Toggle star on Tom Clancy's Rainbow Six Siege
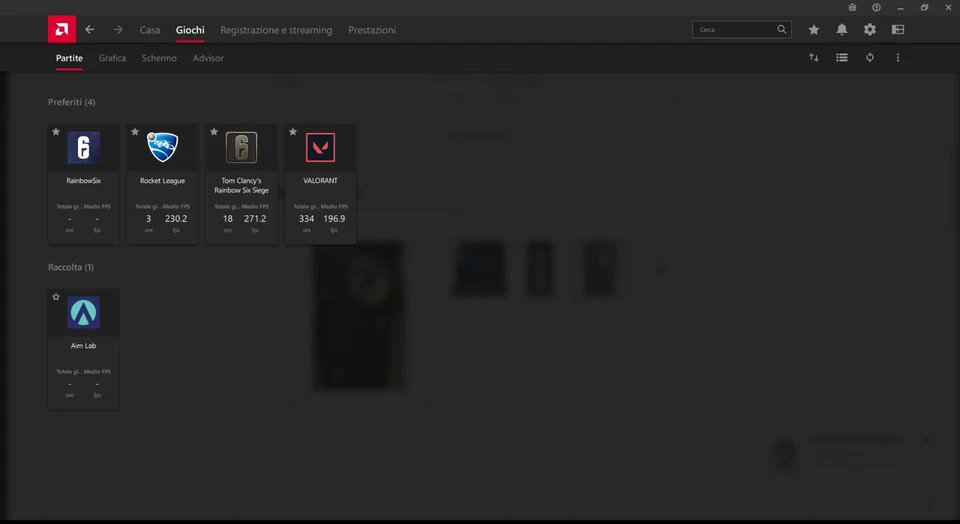This screenshot has width=960, height=524. [x=214, y=132]
